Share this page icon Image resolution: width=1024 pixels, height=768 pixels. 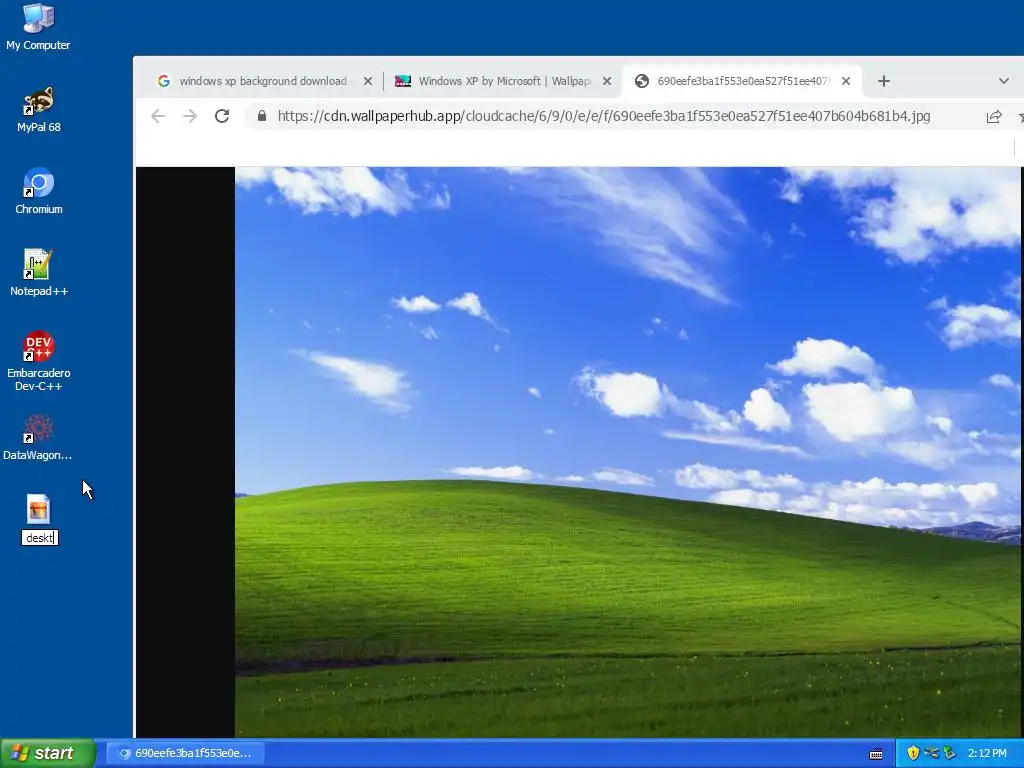pyautogui.click(x=994, y=117)
